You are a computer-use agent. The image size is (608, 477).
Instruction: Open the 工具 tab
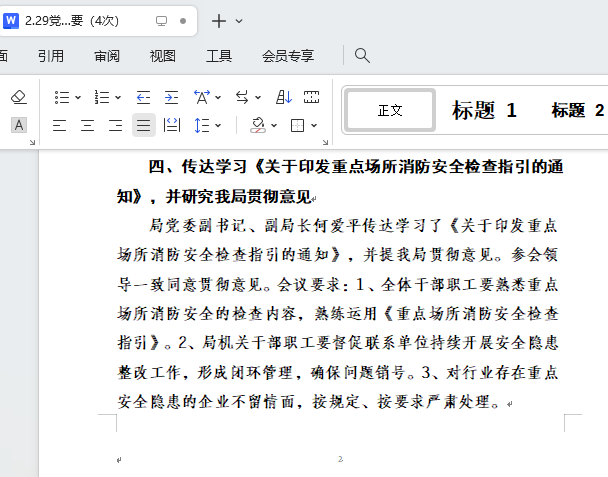point(219,56)
